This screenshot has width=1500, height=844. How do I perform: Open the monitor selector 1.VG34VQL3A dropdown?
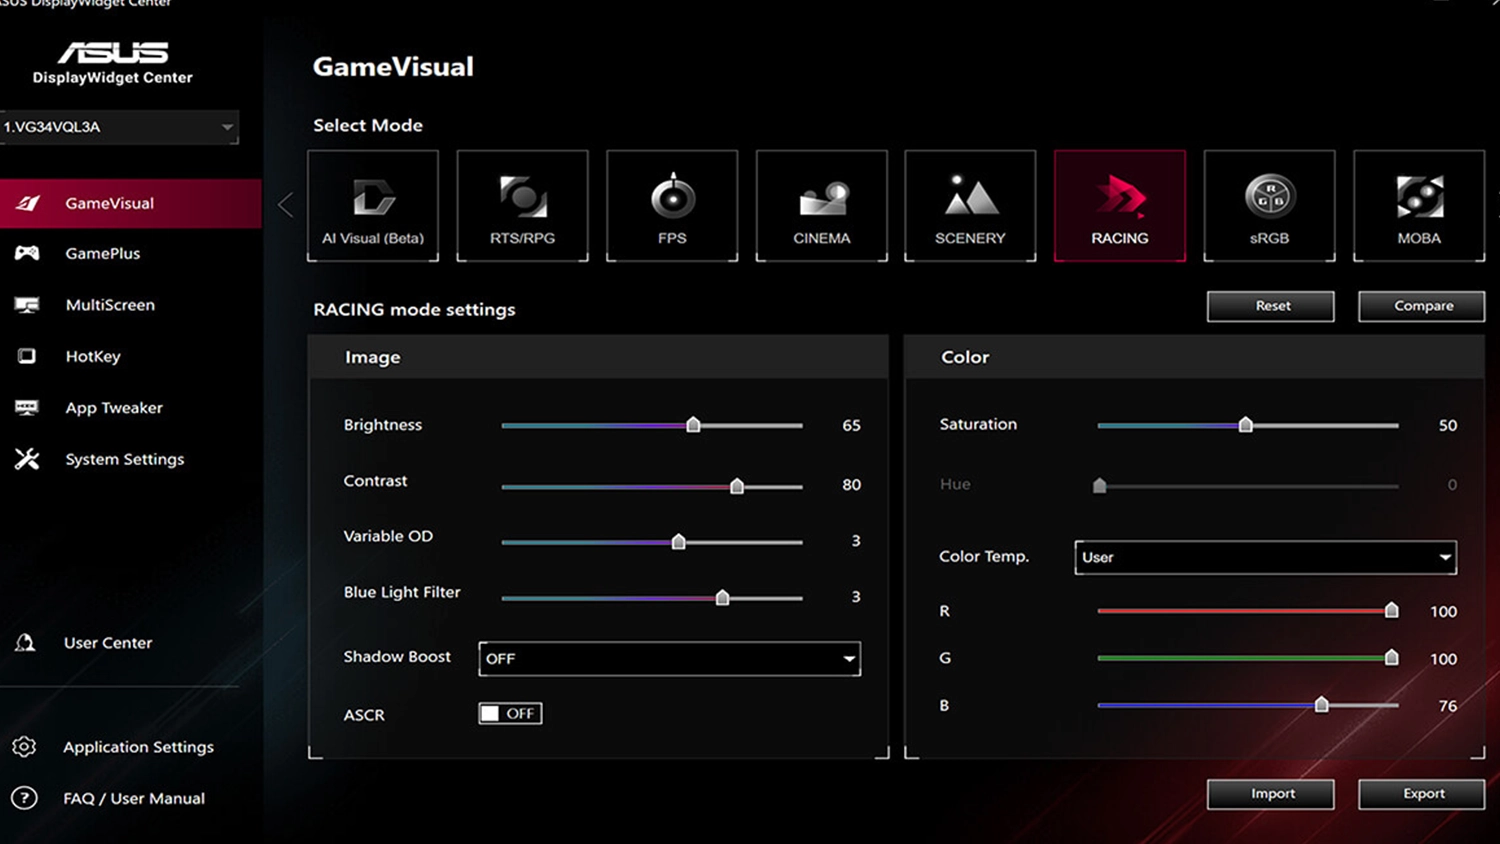coord(119,127)
